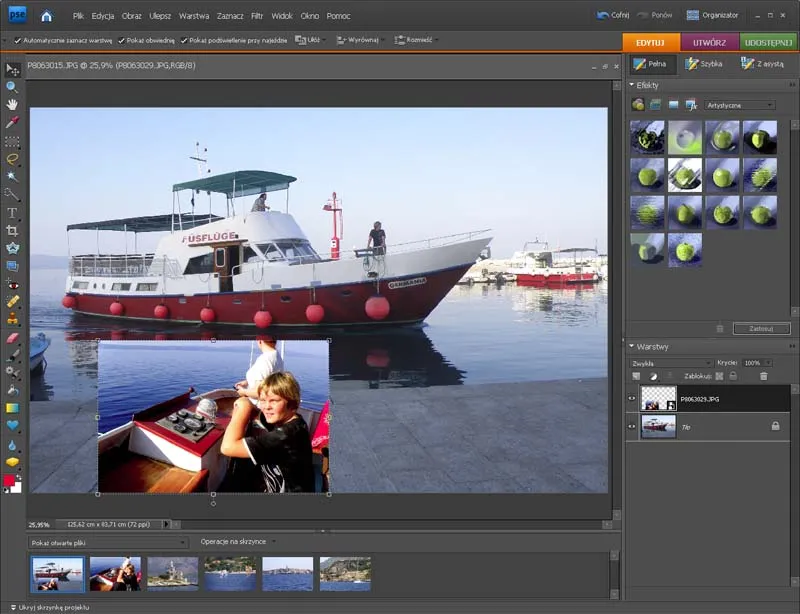Viewport: 800px width, 614px height.
Task: Choose the Crop tool
Action: [12, 231]
